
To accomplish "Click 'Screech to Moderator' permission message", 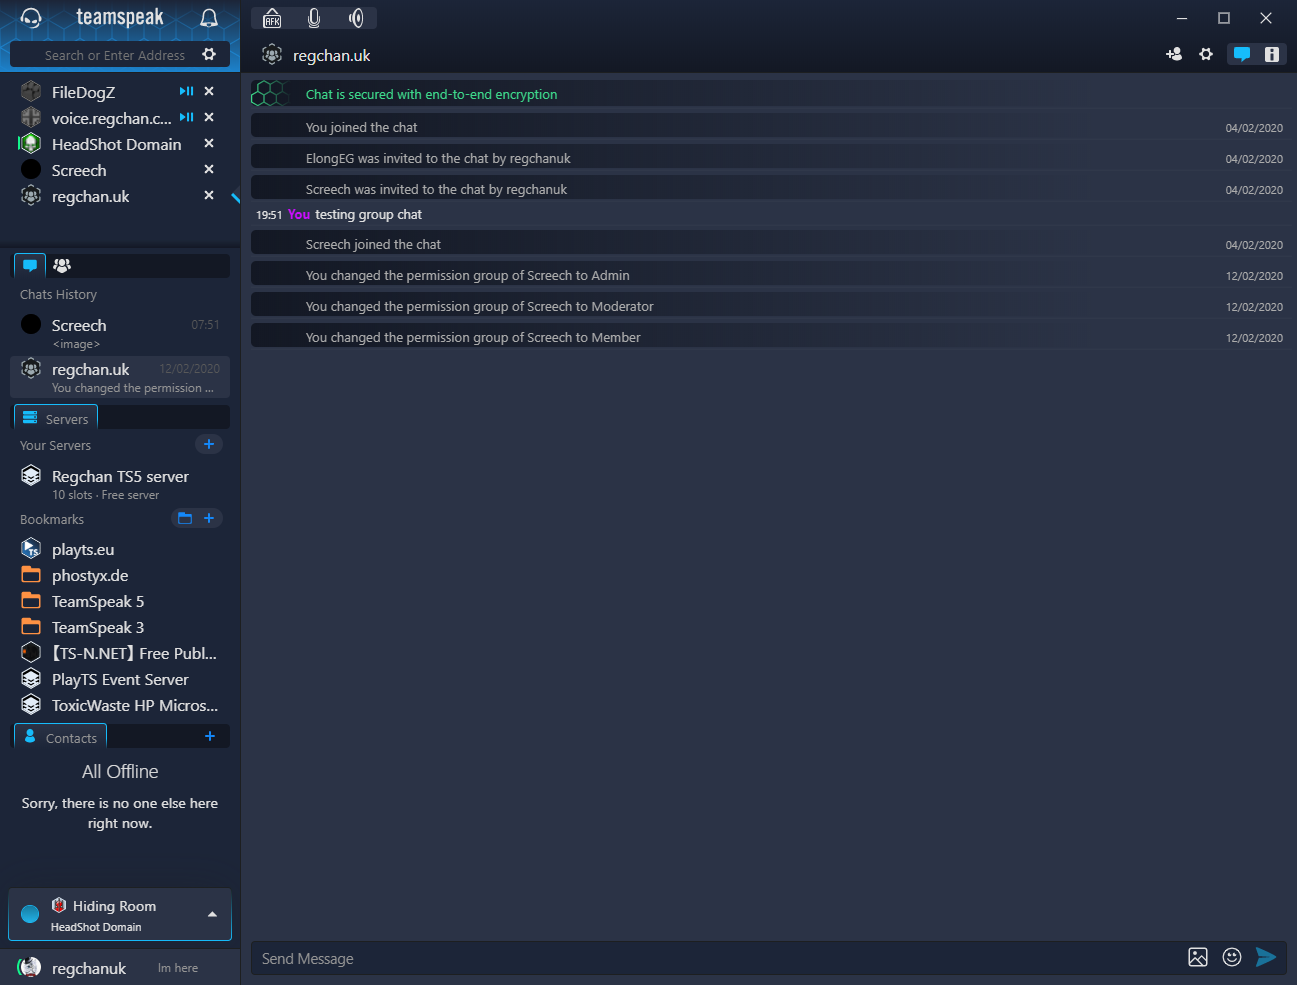I will [479, 306].
